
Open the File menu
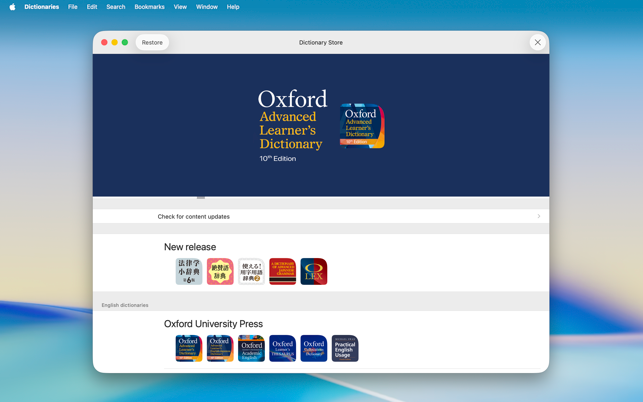click(x=73, y=7)
